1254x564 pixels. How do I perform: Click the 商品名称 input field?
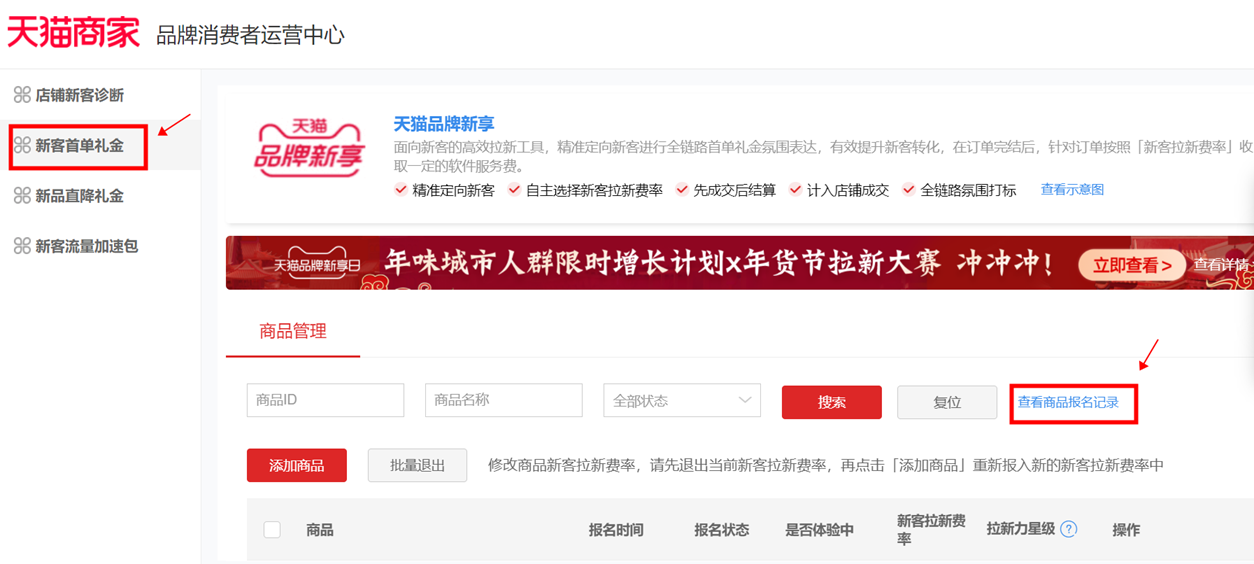pos(504,400)
